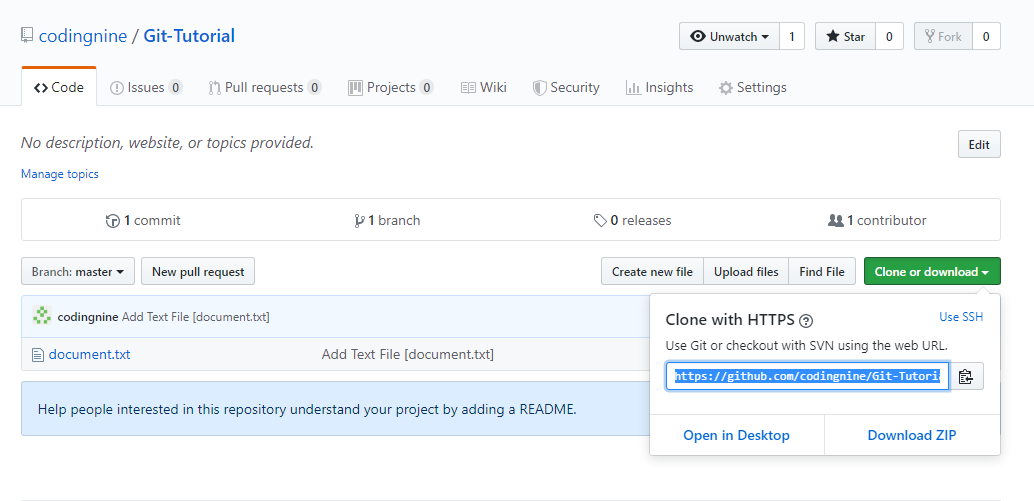Image resolution: width=1034 pixels, height=501 pixels.
Task: Open the Unwatch dropdown
Action: click(729, 36)
